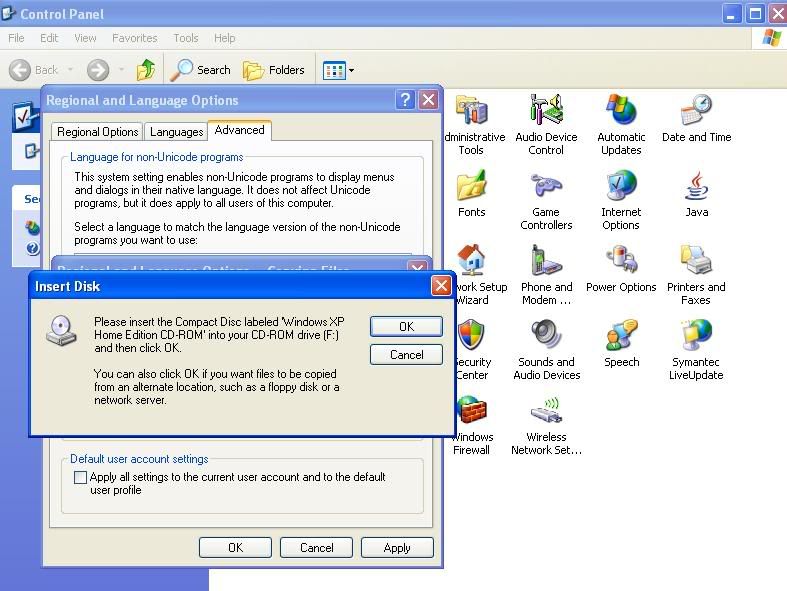Open the Views dropdown button
Screen dimensions: 787x591
(x=339, y=70)
